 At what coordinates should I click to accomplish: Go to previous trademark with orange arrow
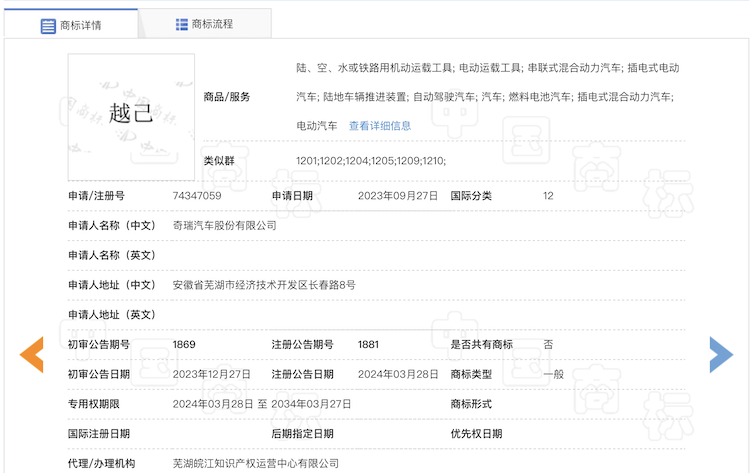[32, 354]
